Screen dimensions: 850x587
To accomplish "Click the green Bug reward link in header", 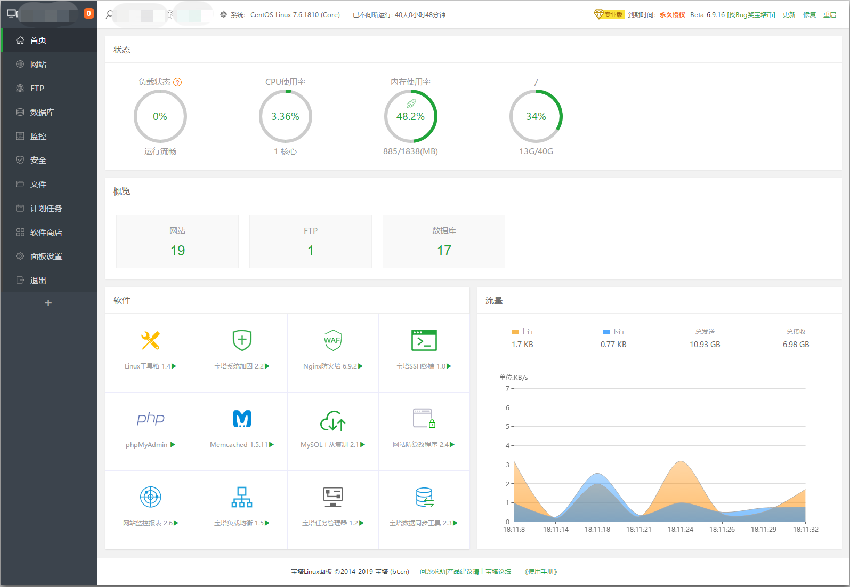I will tap(751, 15).
